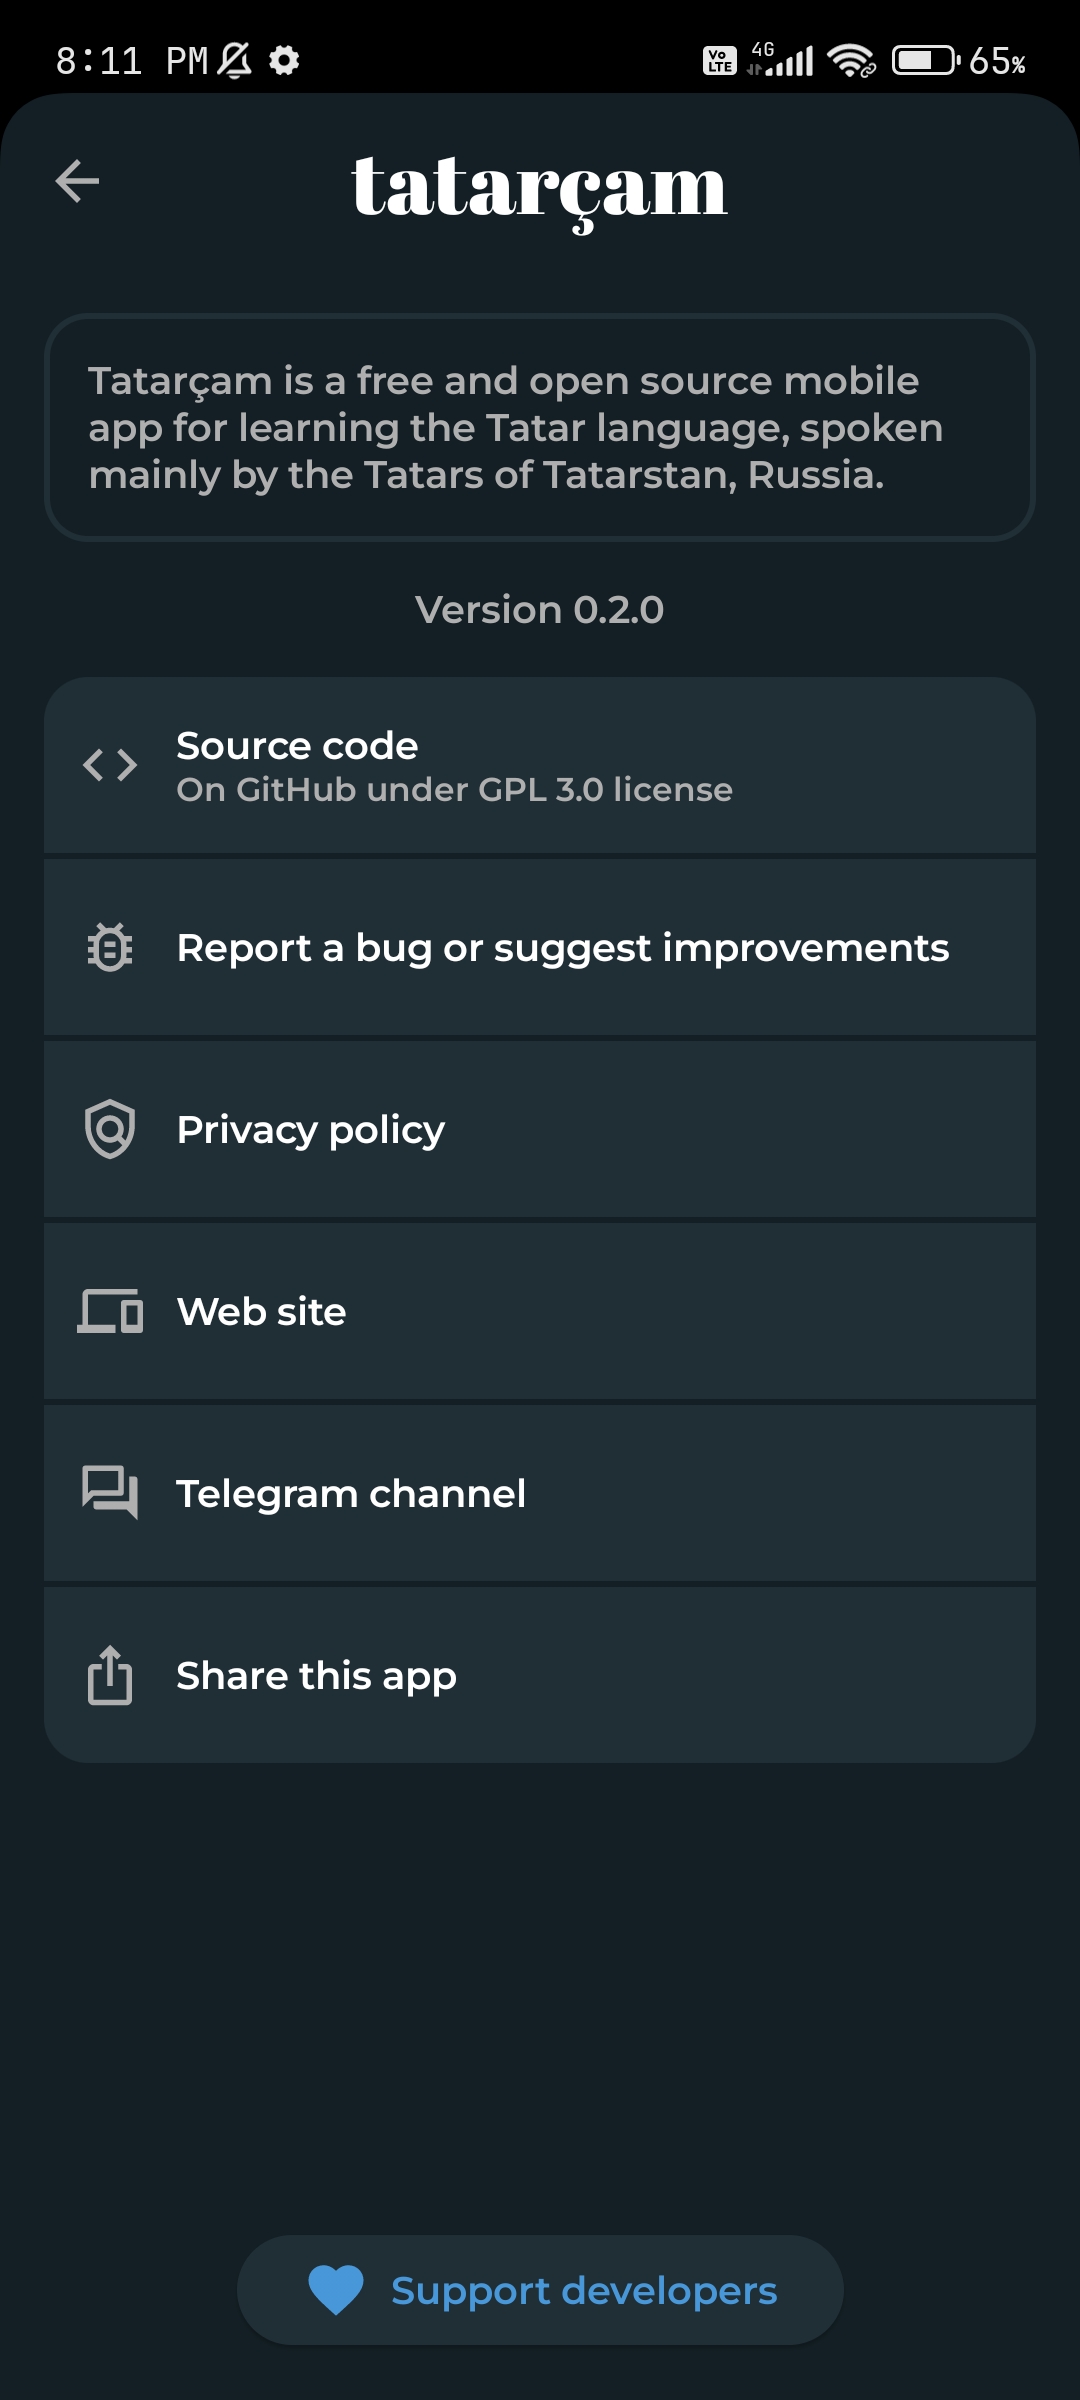Open the Privacy policy entry
1080x2400 pixels.
[x=540, y=1130]
